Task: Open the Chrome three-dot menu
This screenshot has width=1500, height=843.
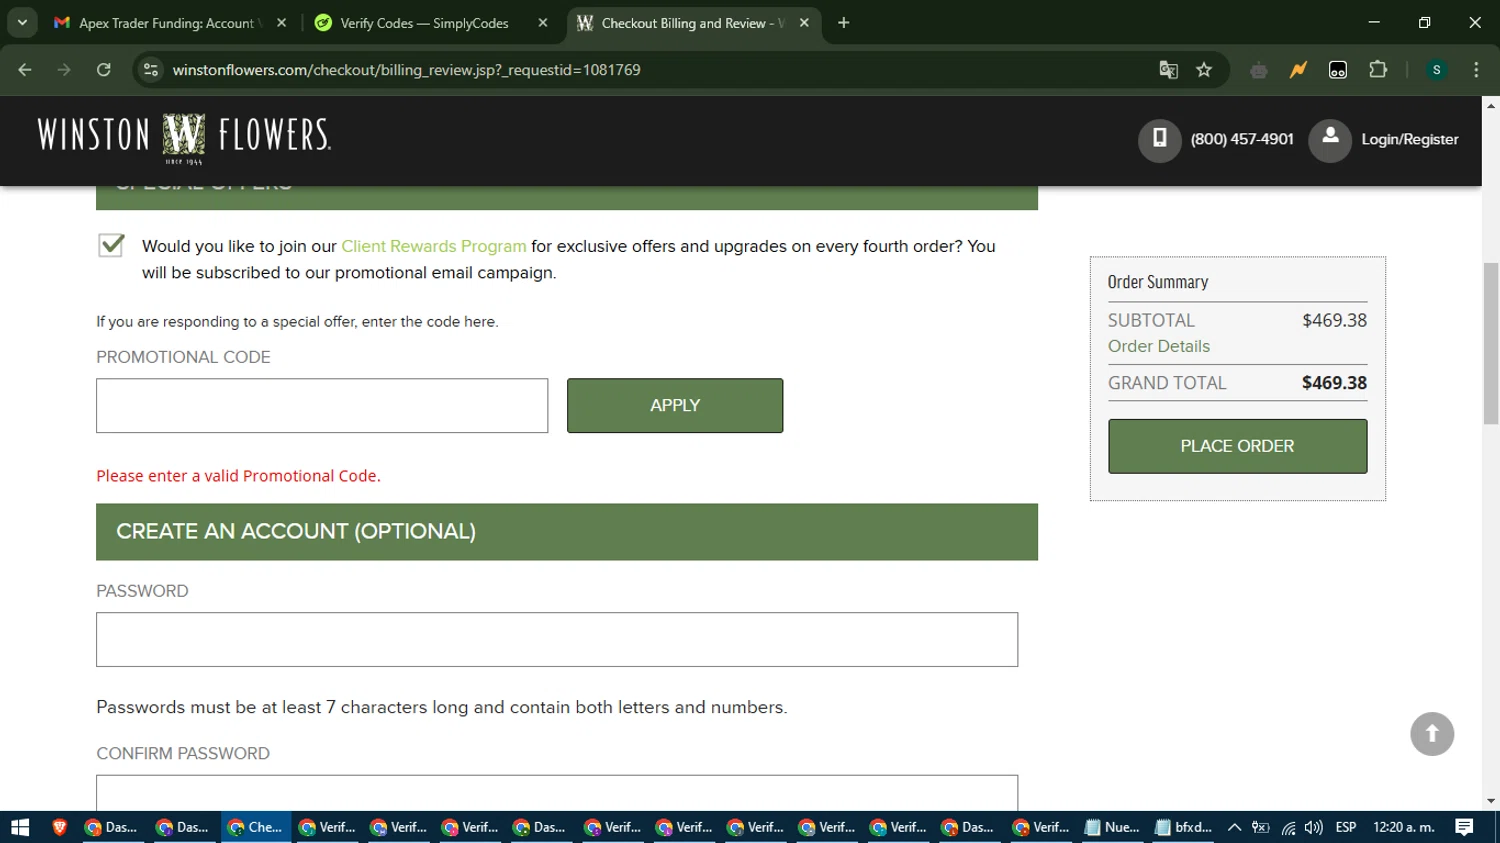Action: 1476,70
